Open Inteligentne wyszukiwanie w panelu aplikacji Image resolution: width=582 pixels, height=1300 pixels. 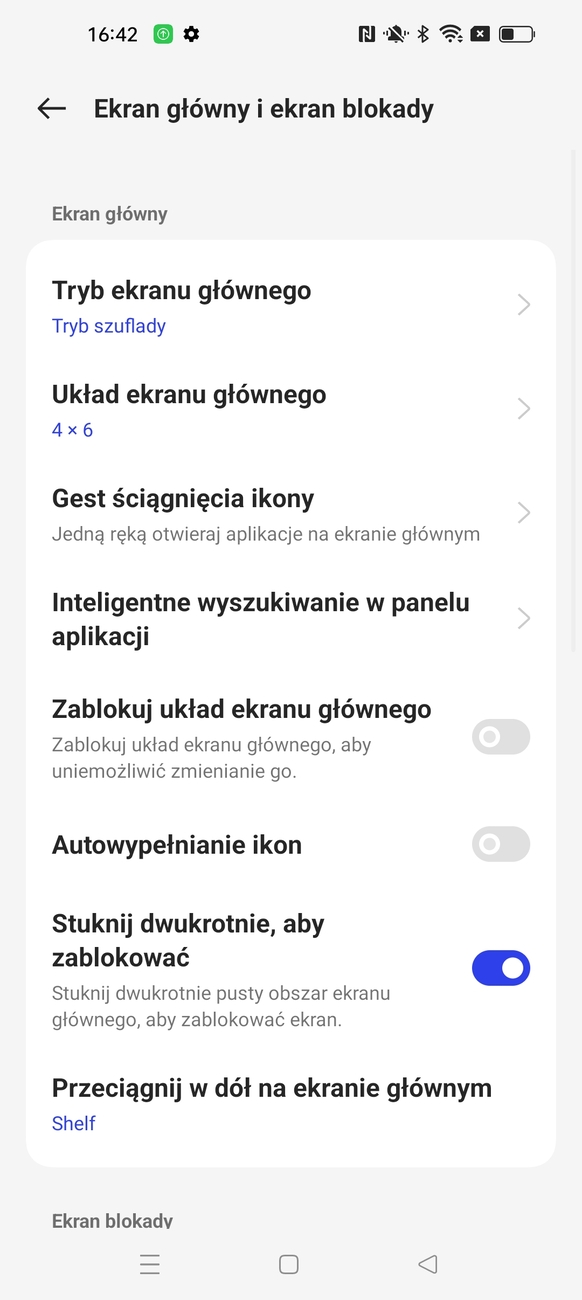[291, 619]
